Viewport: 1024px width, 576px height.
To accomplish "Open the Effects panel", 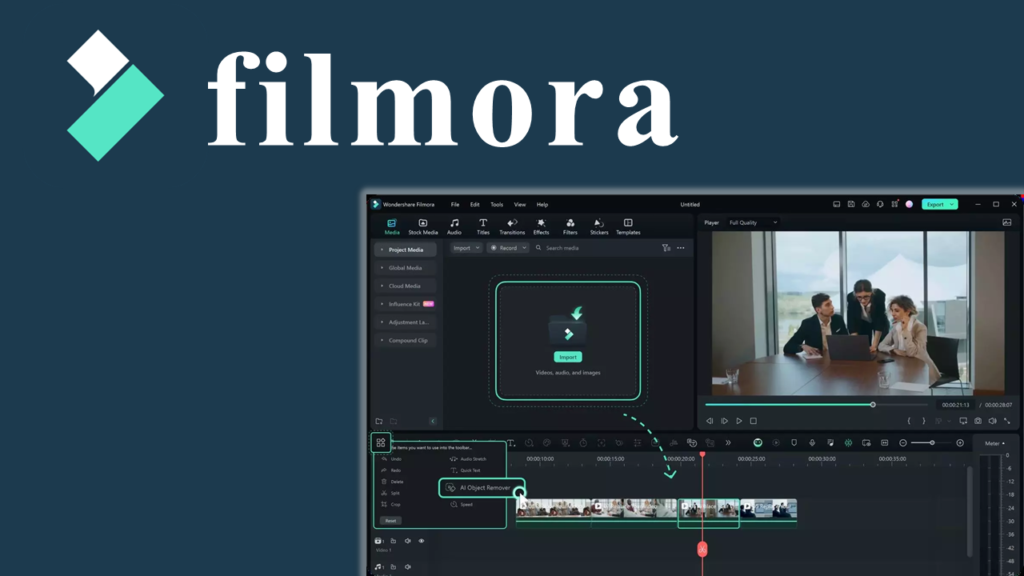I will (541, 227).
